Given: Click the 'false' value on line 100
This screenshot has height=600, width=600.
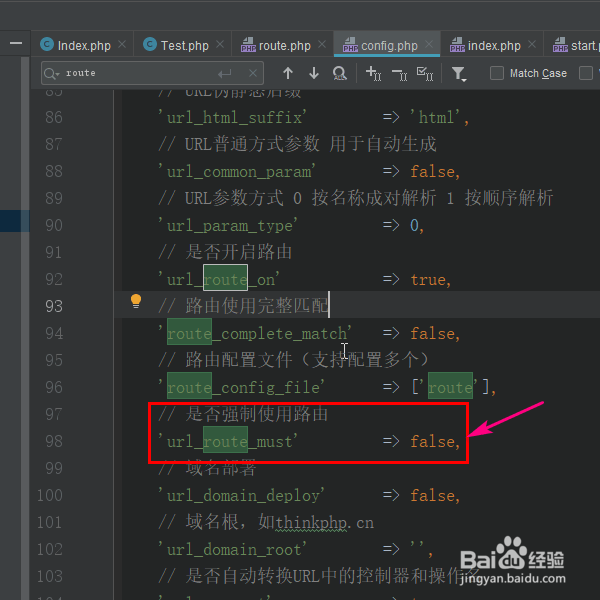Looking at the screenshot, I should (x=433, y=496).
